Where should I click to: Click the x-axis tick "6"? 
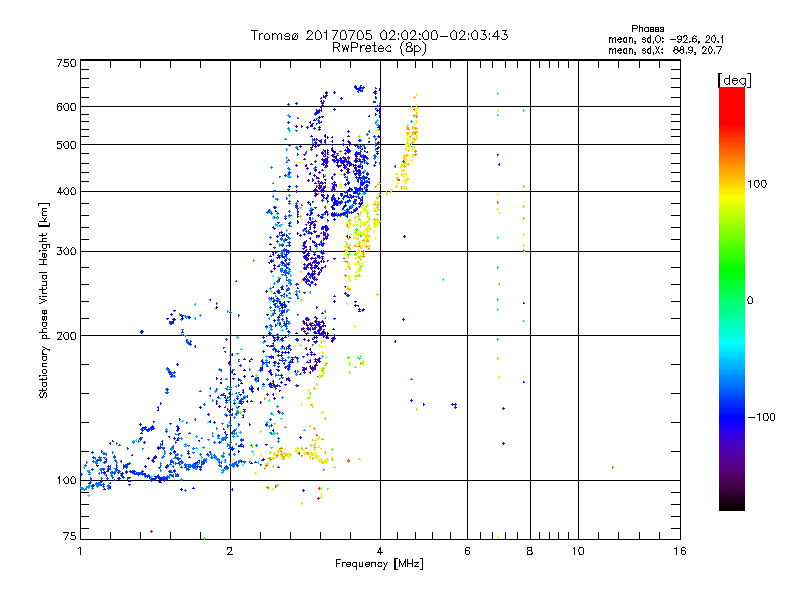pyautogui.click(x=467, y=551)
